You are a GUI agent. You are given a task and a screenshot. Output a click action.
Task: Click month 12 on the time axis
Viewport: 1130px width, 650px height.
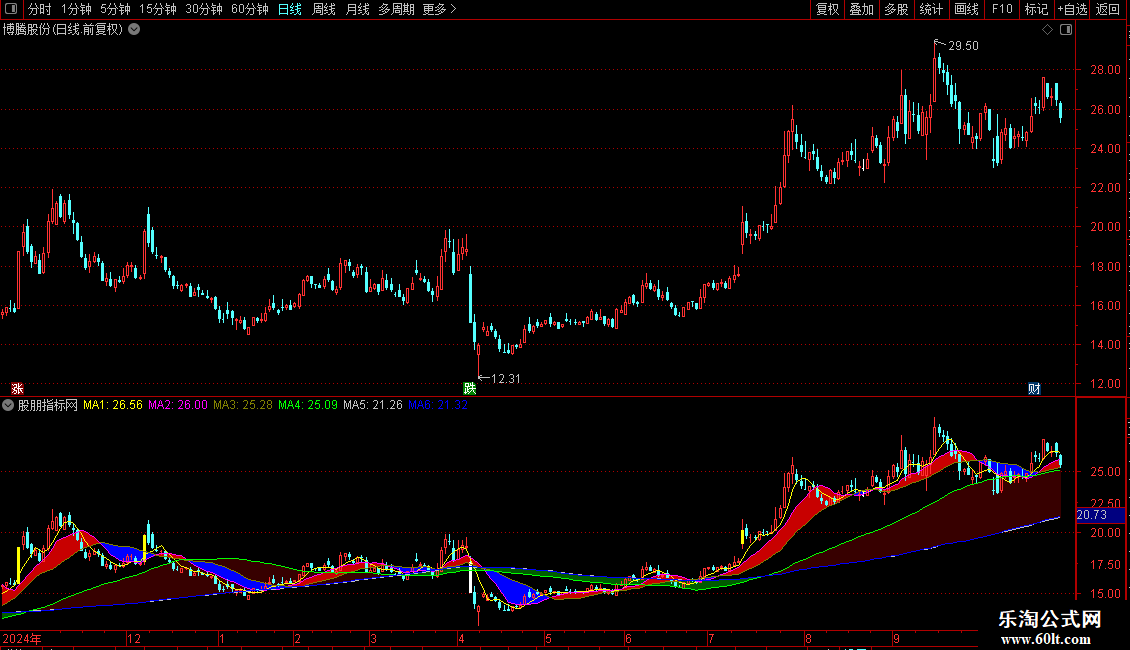click(x=133, y=639)
